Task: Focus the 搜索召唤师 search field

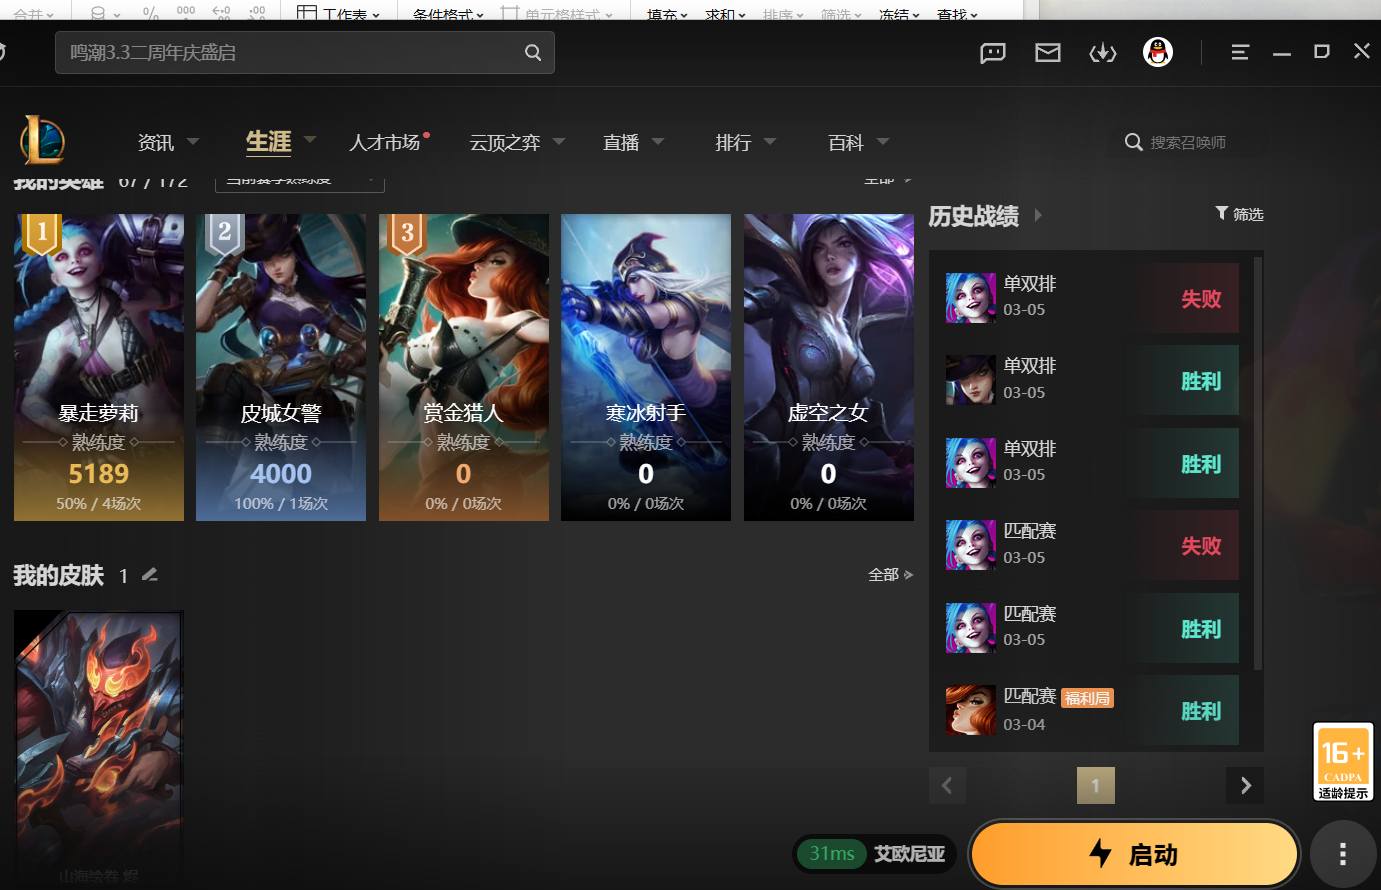Action: pyautogui.click(x=1187, y=142)
